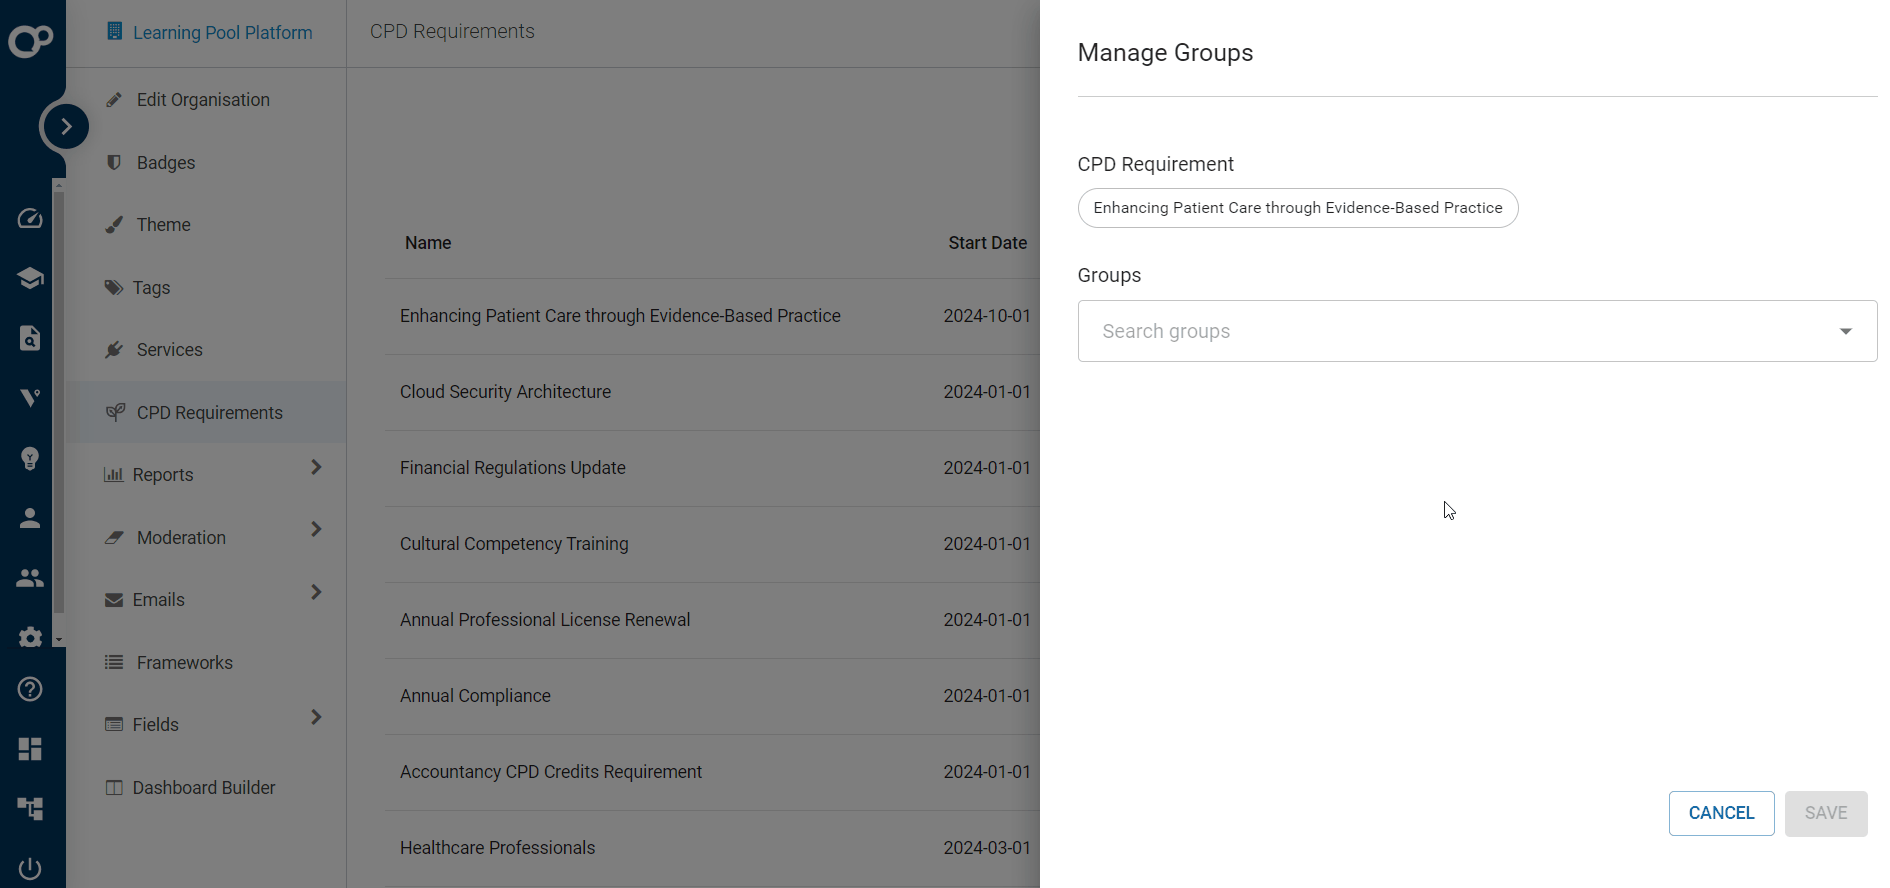Viewport: 1890px width, 888px height.
Task: Click the V-shaped icon in left rail
Action: pos(30,398)
